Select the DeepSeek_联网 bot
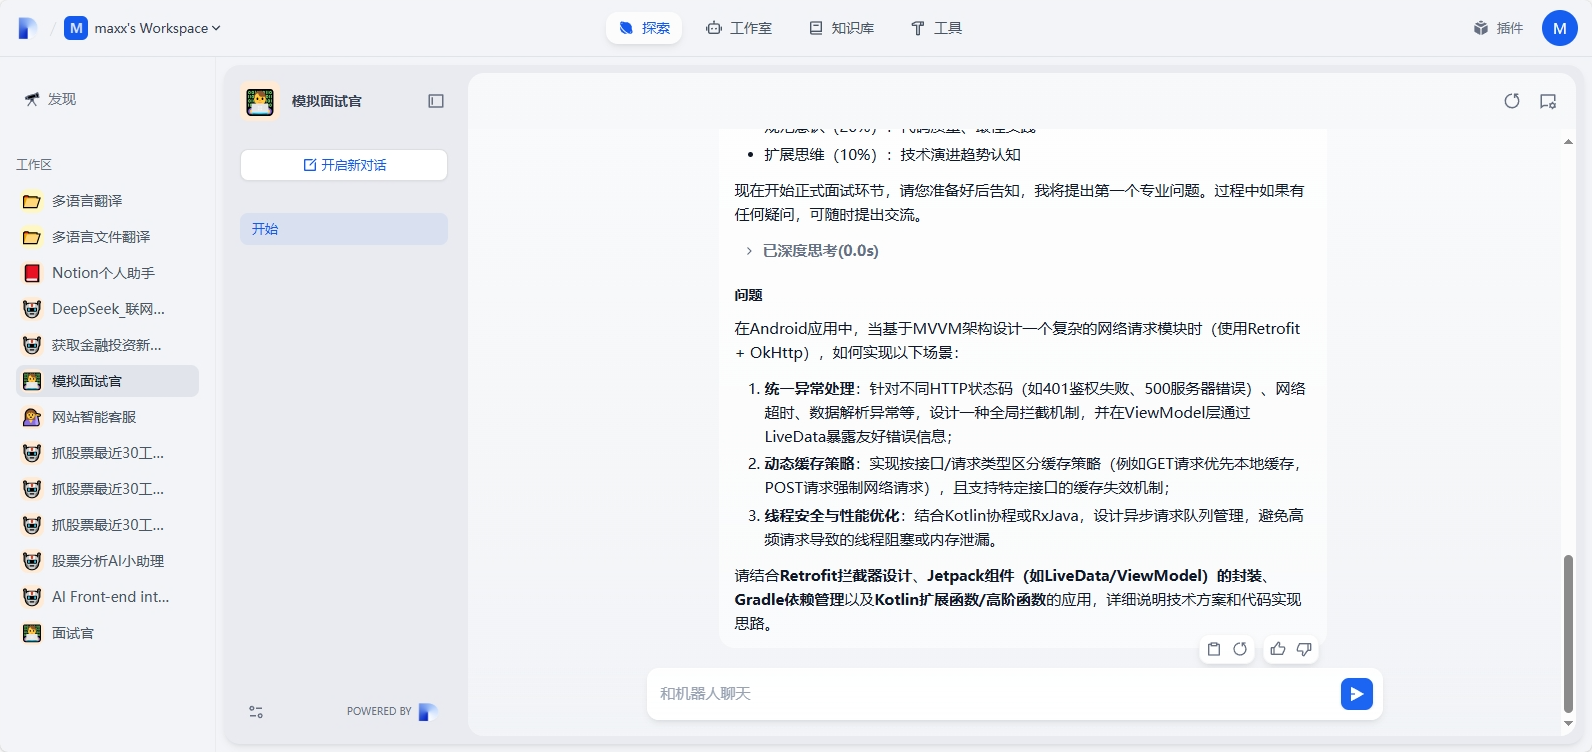The width and height of the screenshot is (1592, 752). coord(107,309)
